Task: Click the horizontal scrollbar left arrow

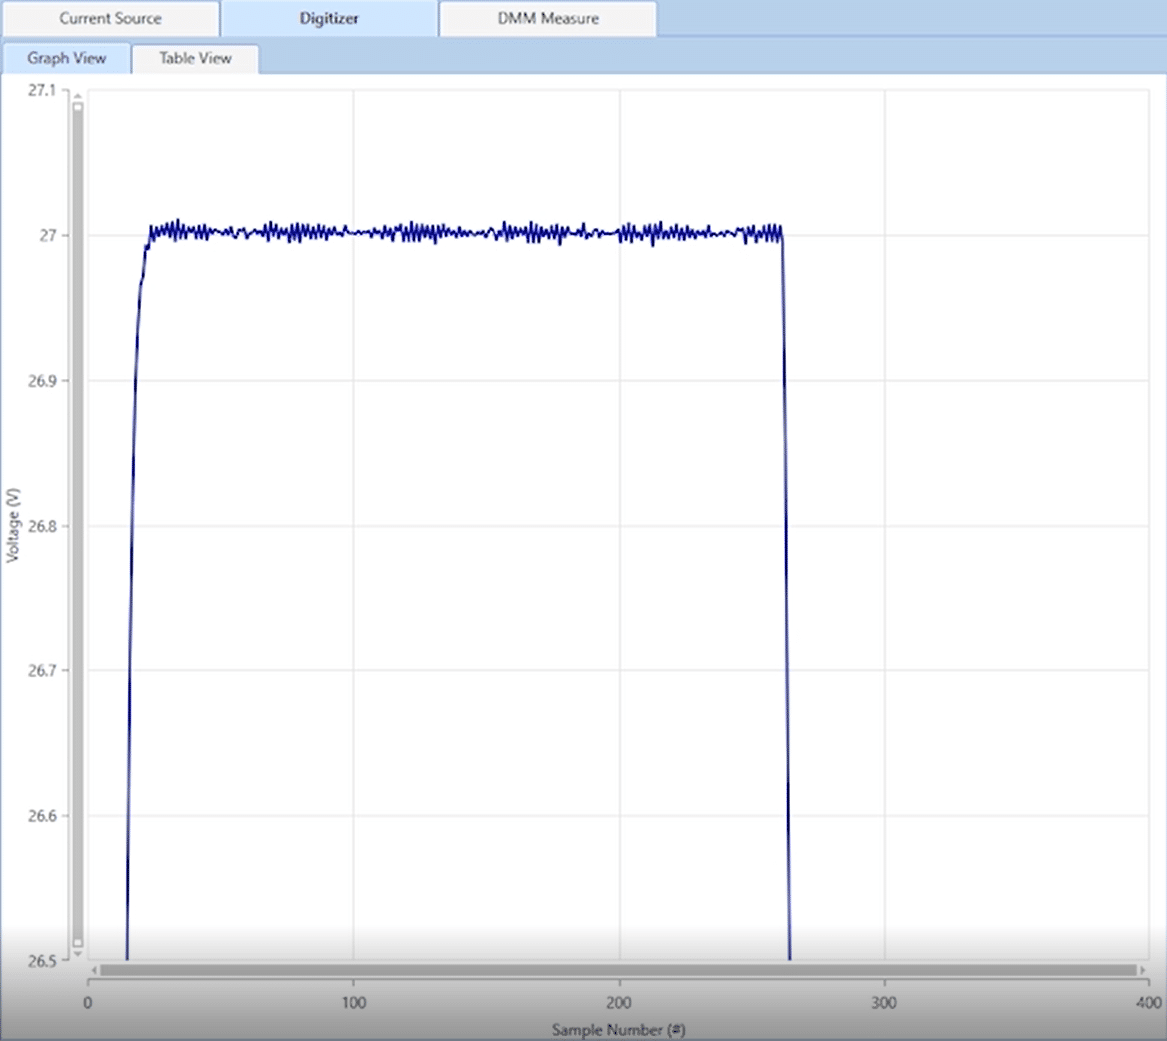Action: click(x=95, y=970)
